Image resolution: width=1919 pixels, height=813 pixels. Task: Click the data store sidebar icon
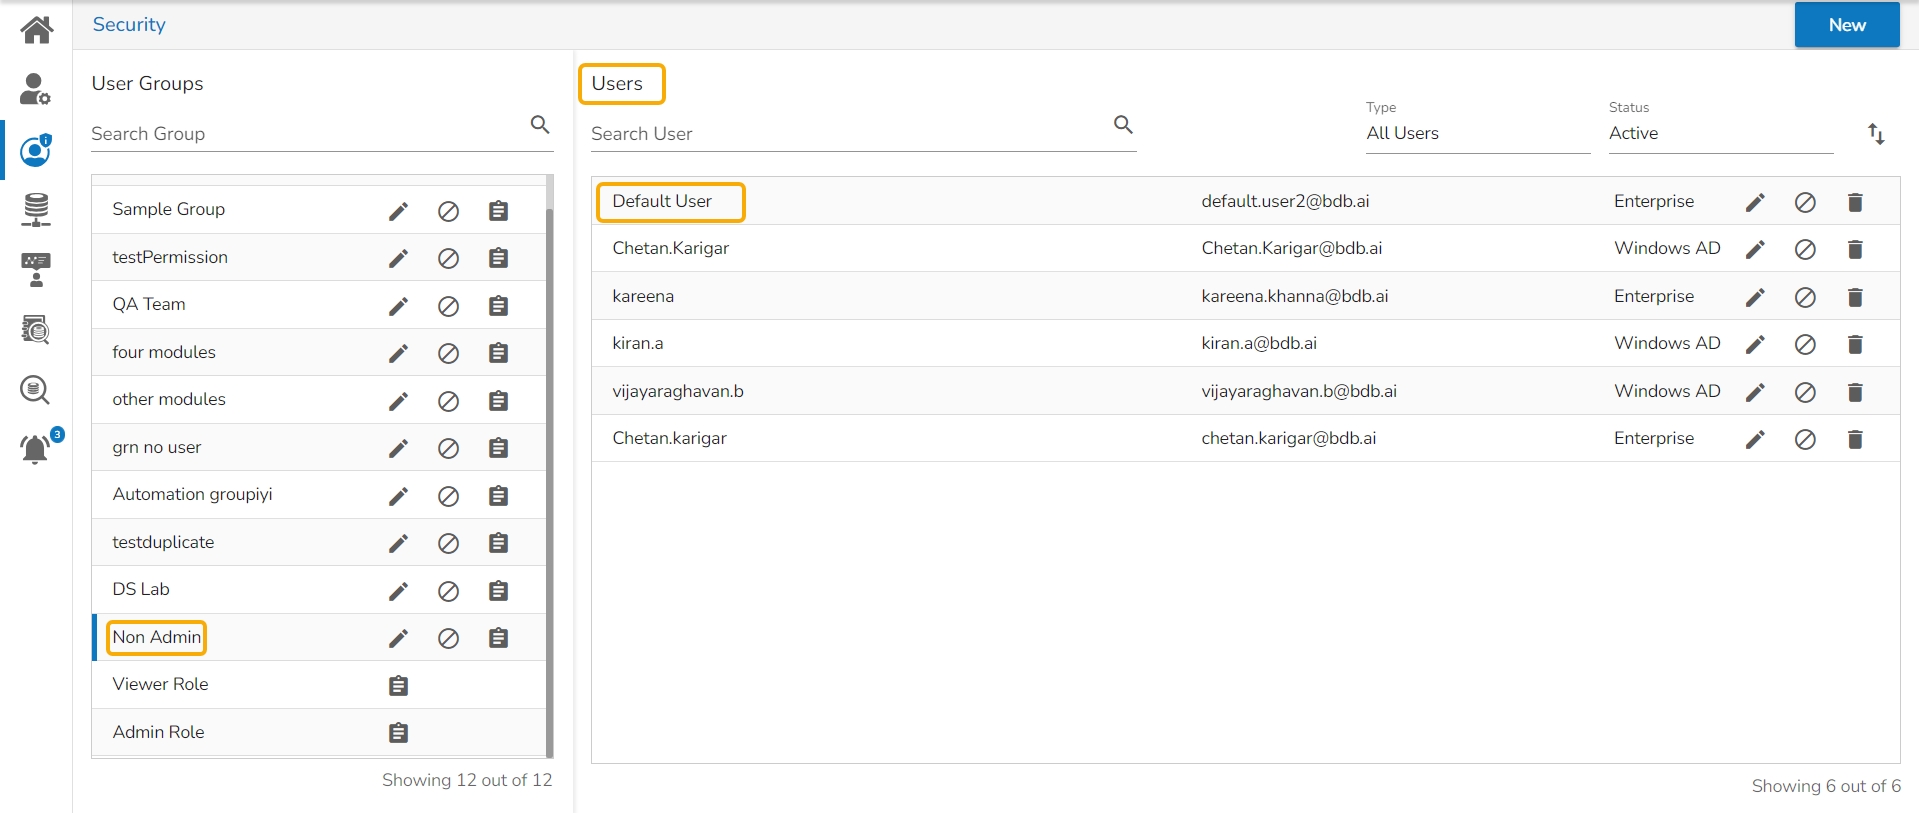[36, 210]
